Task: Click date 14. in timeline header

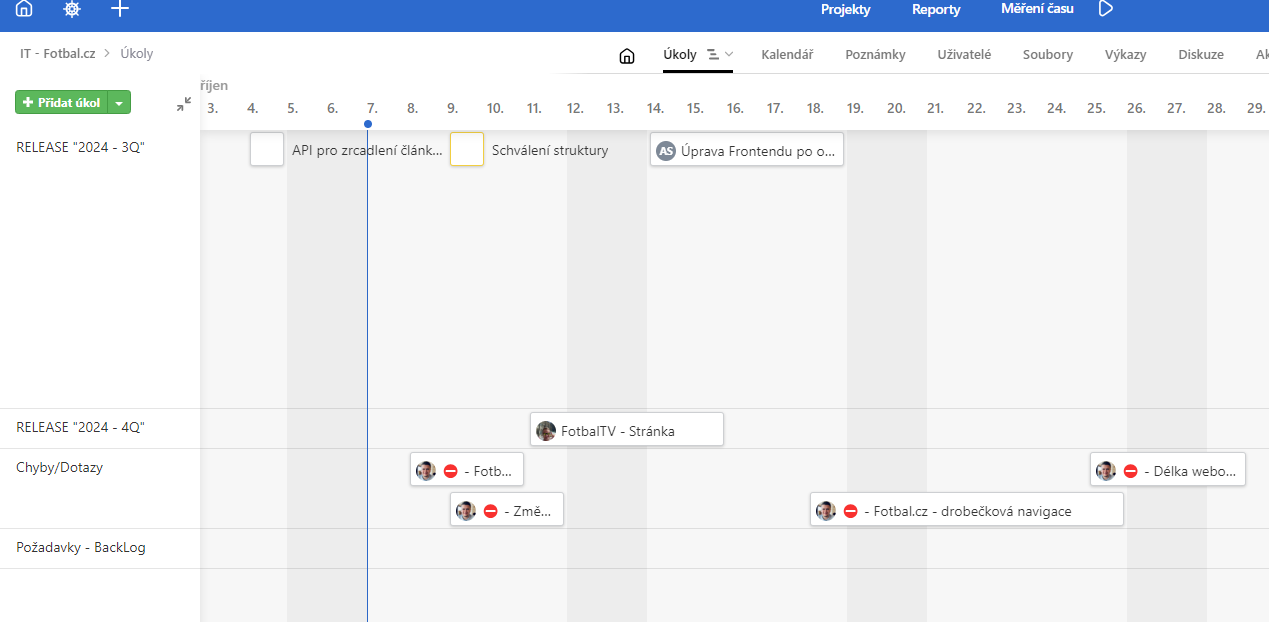Action: tap(655, 108)
